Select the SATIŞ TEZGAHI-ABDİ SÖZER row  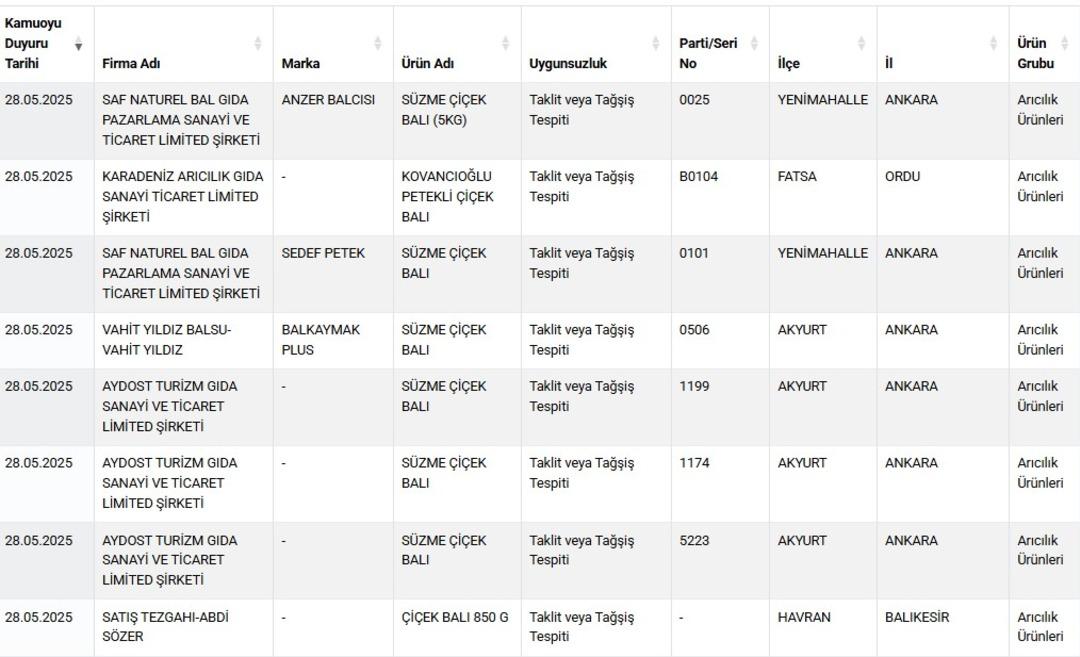(540, 627)
